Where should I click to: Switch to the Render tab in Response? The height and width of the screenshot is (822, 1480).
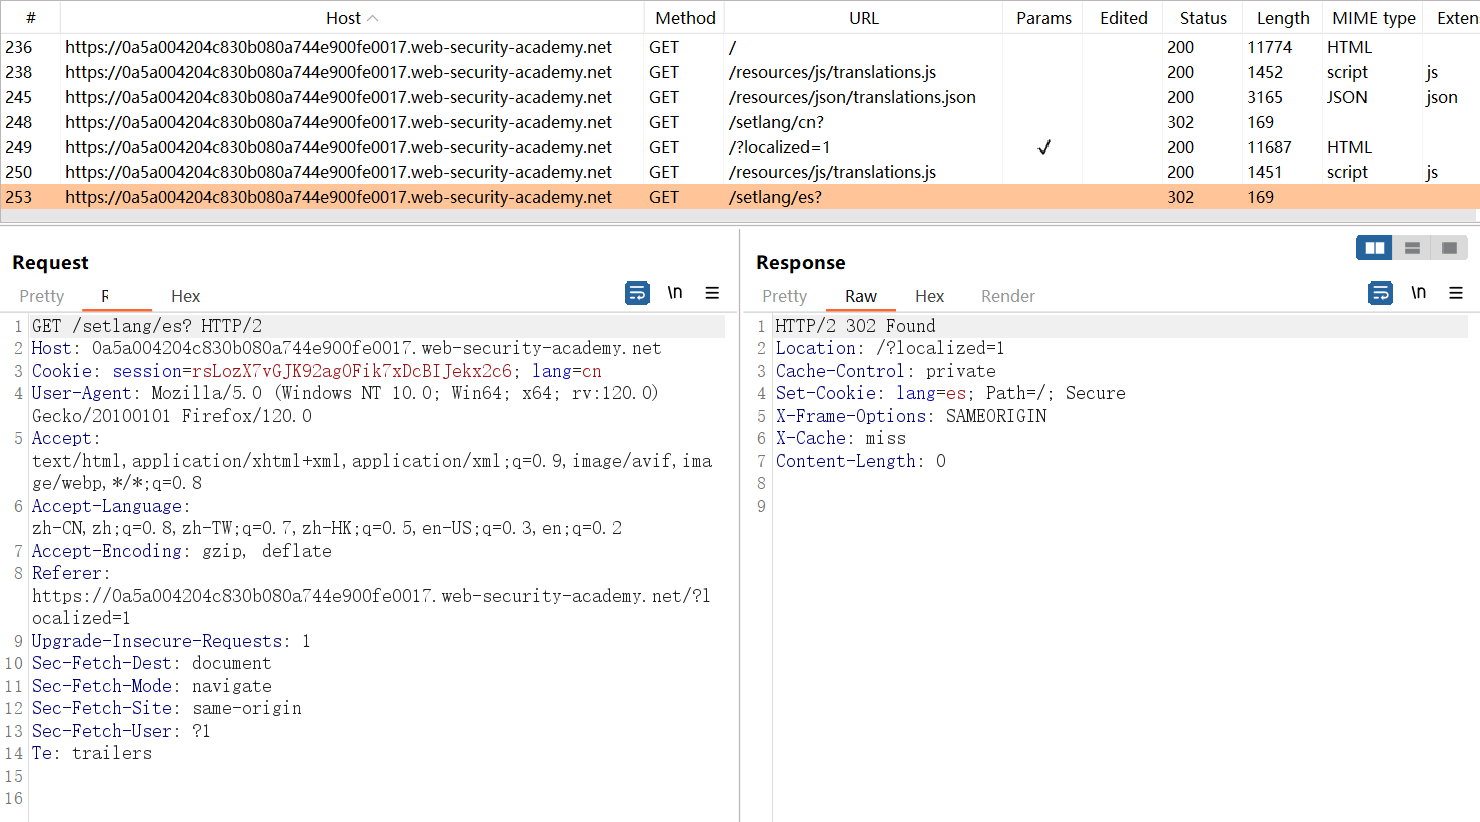[x=1007, y=296]
